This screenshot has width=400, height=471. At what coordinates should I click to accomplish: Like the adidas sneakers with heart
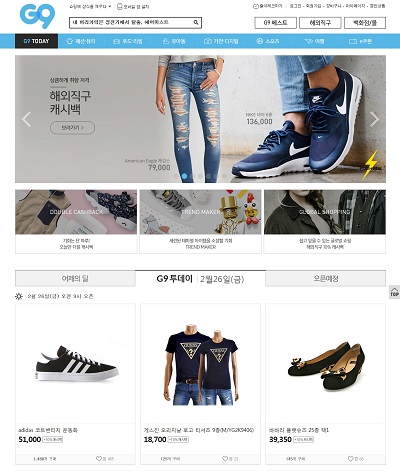click(x=99, y=459)
